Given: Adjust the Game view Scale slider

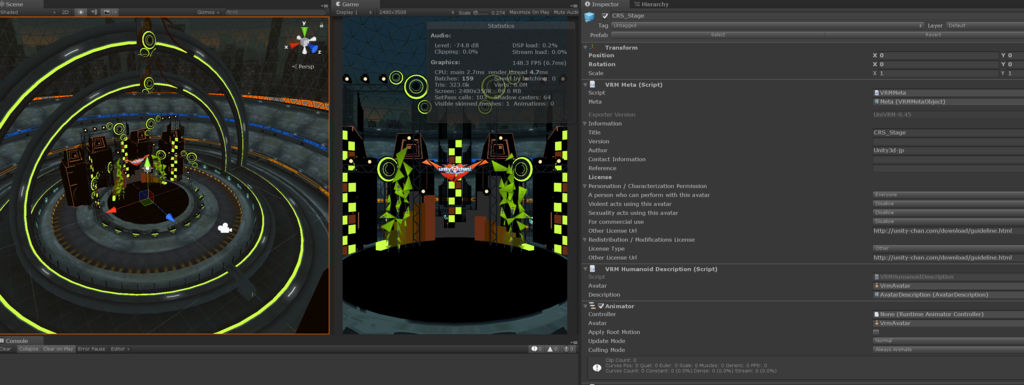Looking at the screenshot, I should point(481,12).
